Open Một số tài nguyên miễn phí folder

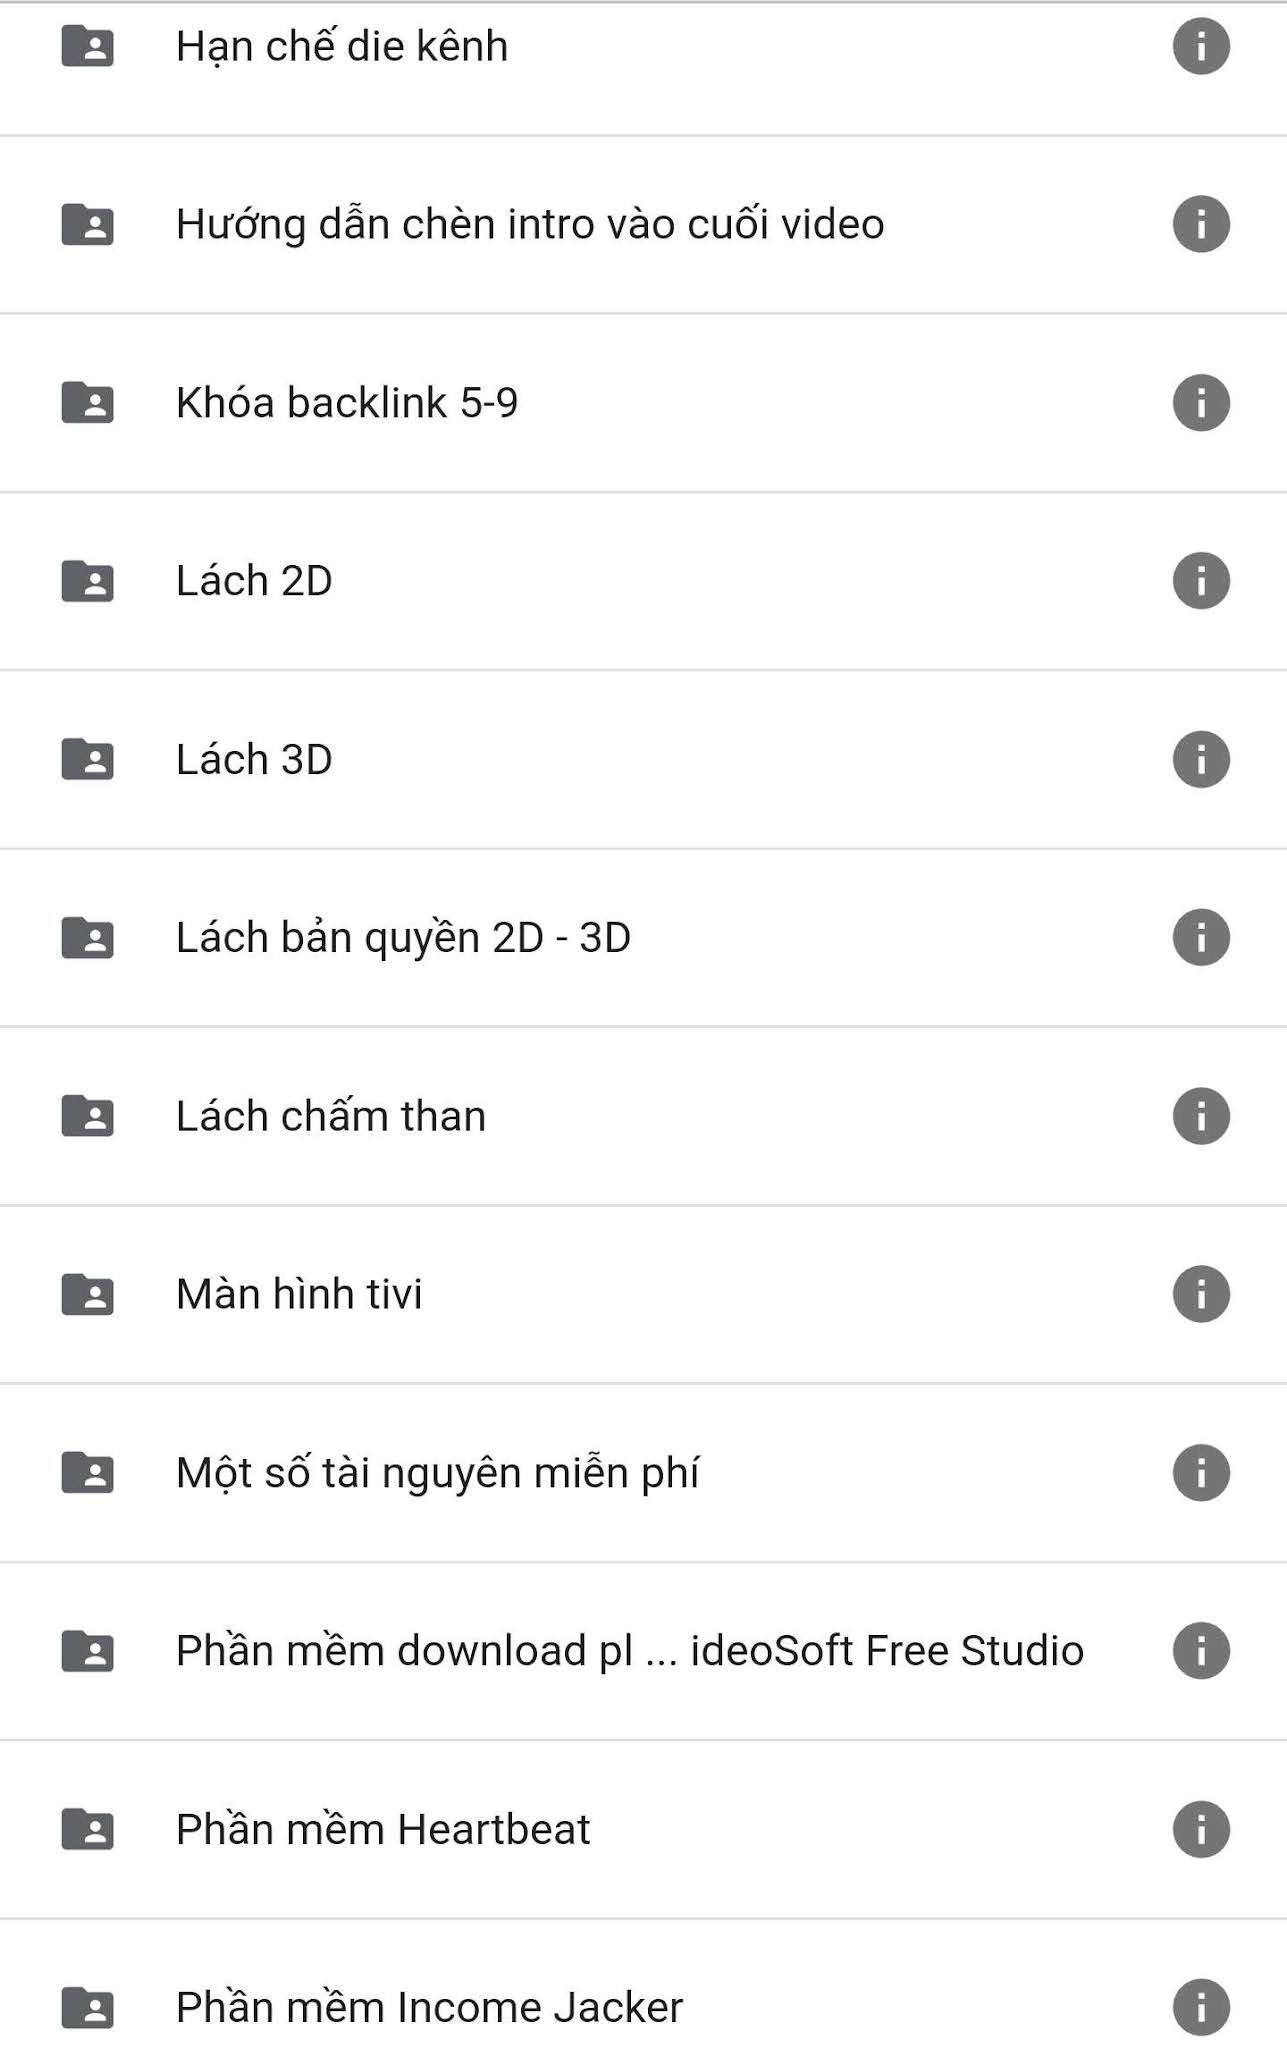(x=643, y=1473)
